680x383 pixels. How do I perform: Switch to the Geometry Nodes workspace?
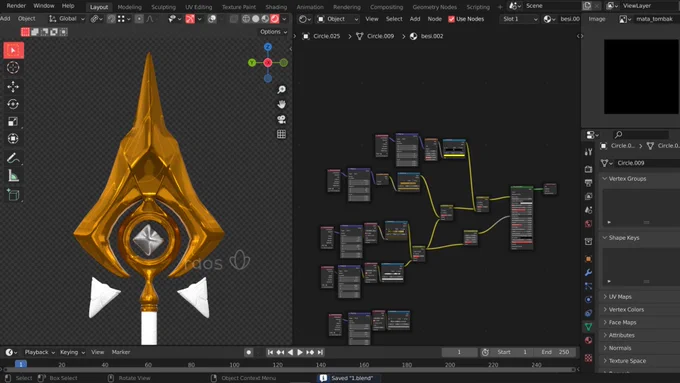(434, 7)
